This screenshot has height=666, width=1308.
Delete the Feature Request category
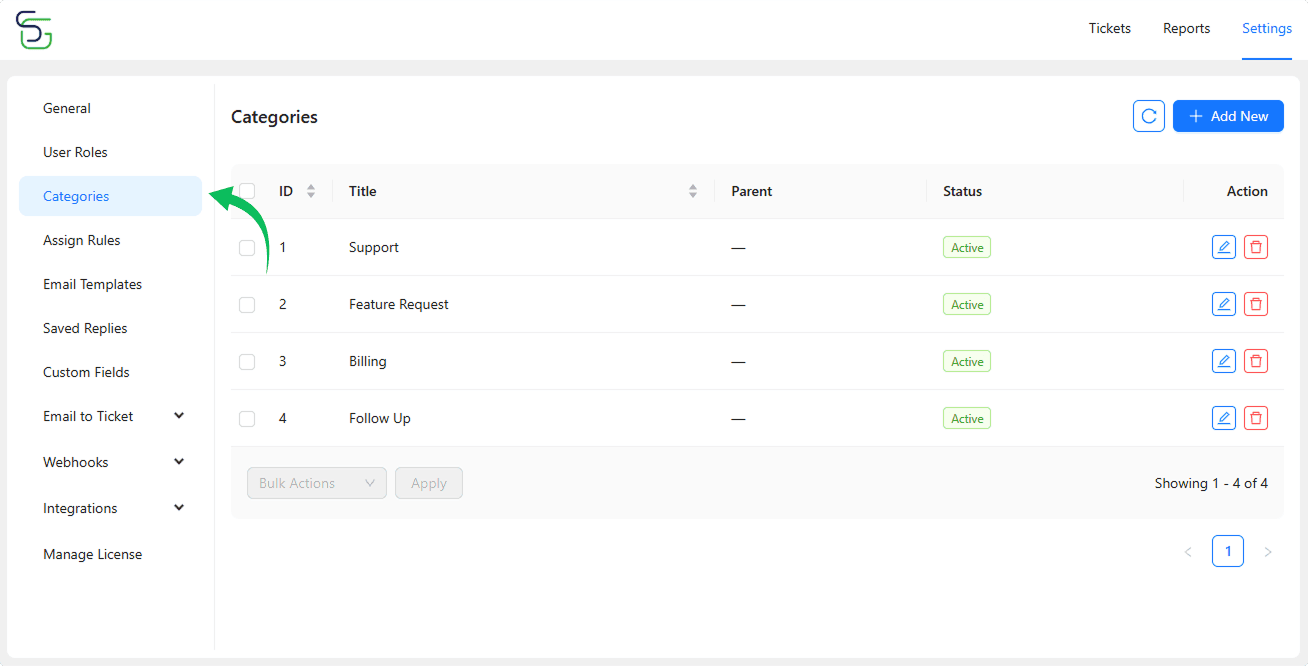click(1256, 304)
